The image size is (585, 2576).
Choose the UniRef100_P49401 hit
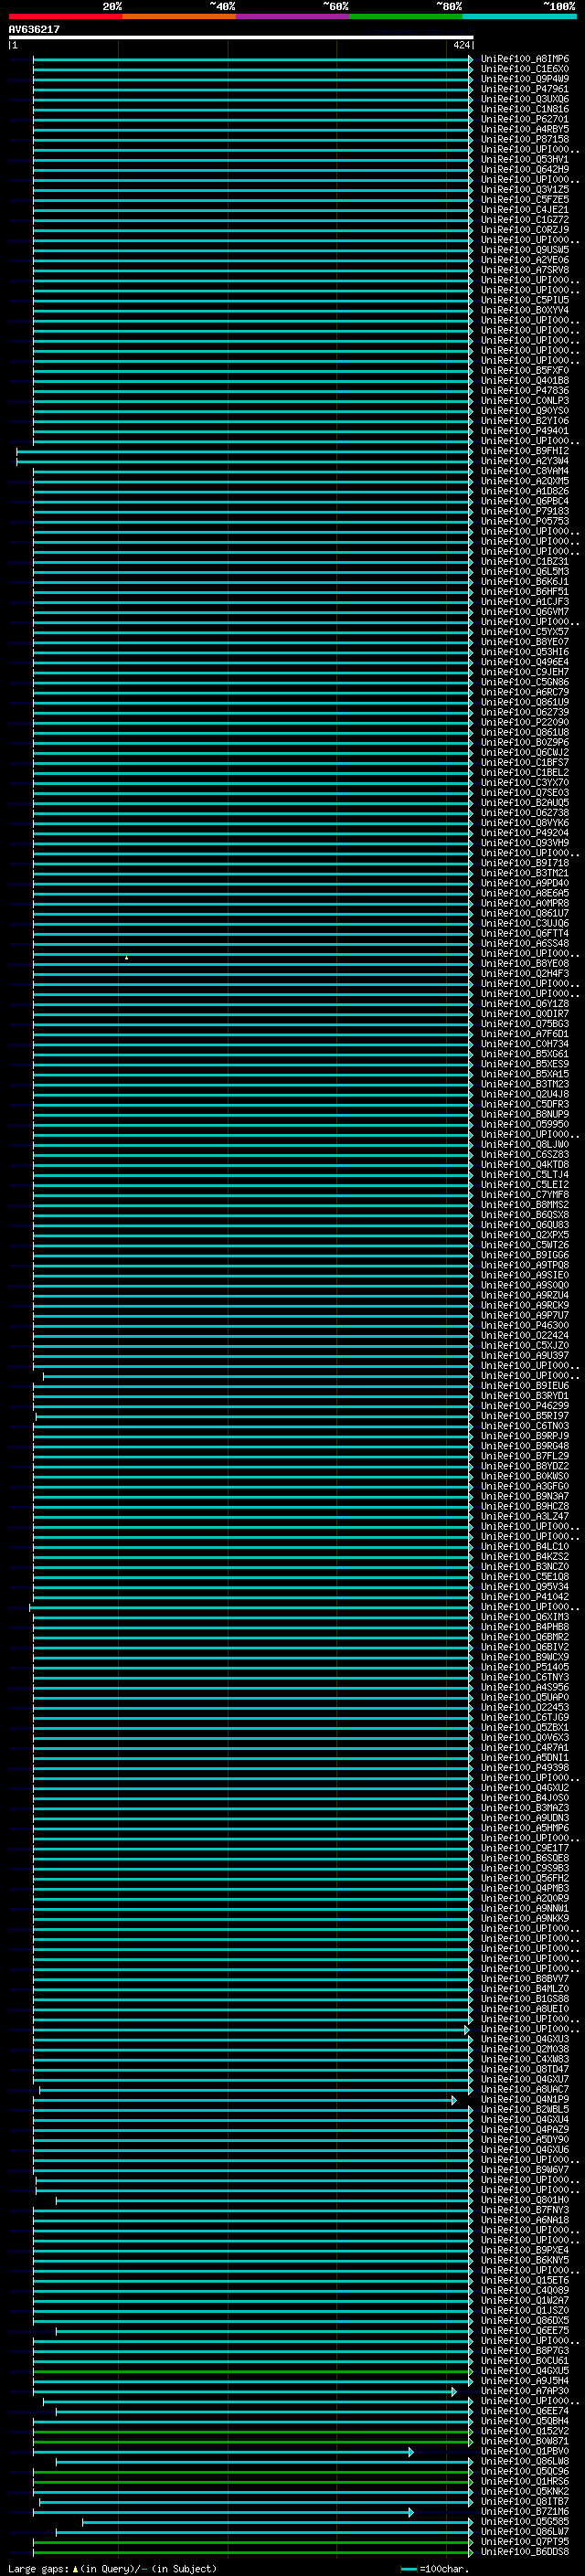click(x=524, y=431)
